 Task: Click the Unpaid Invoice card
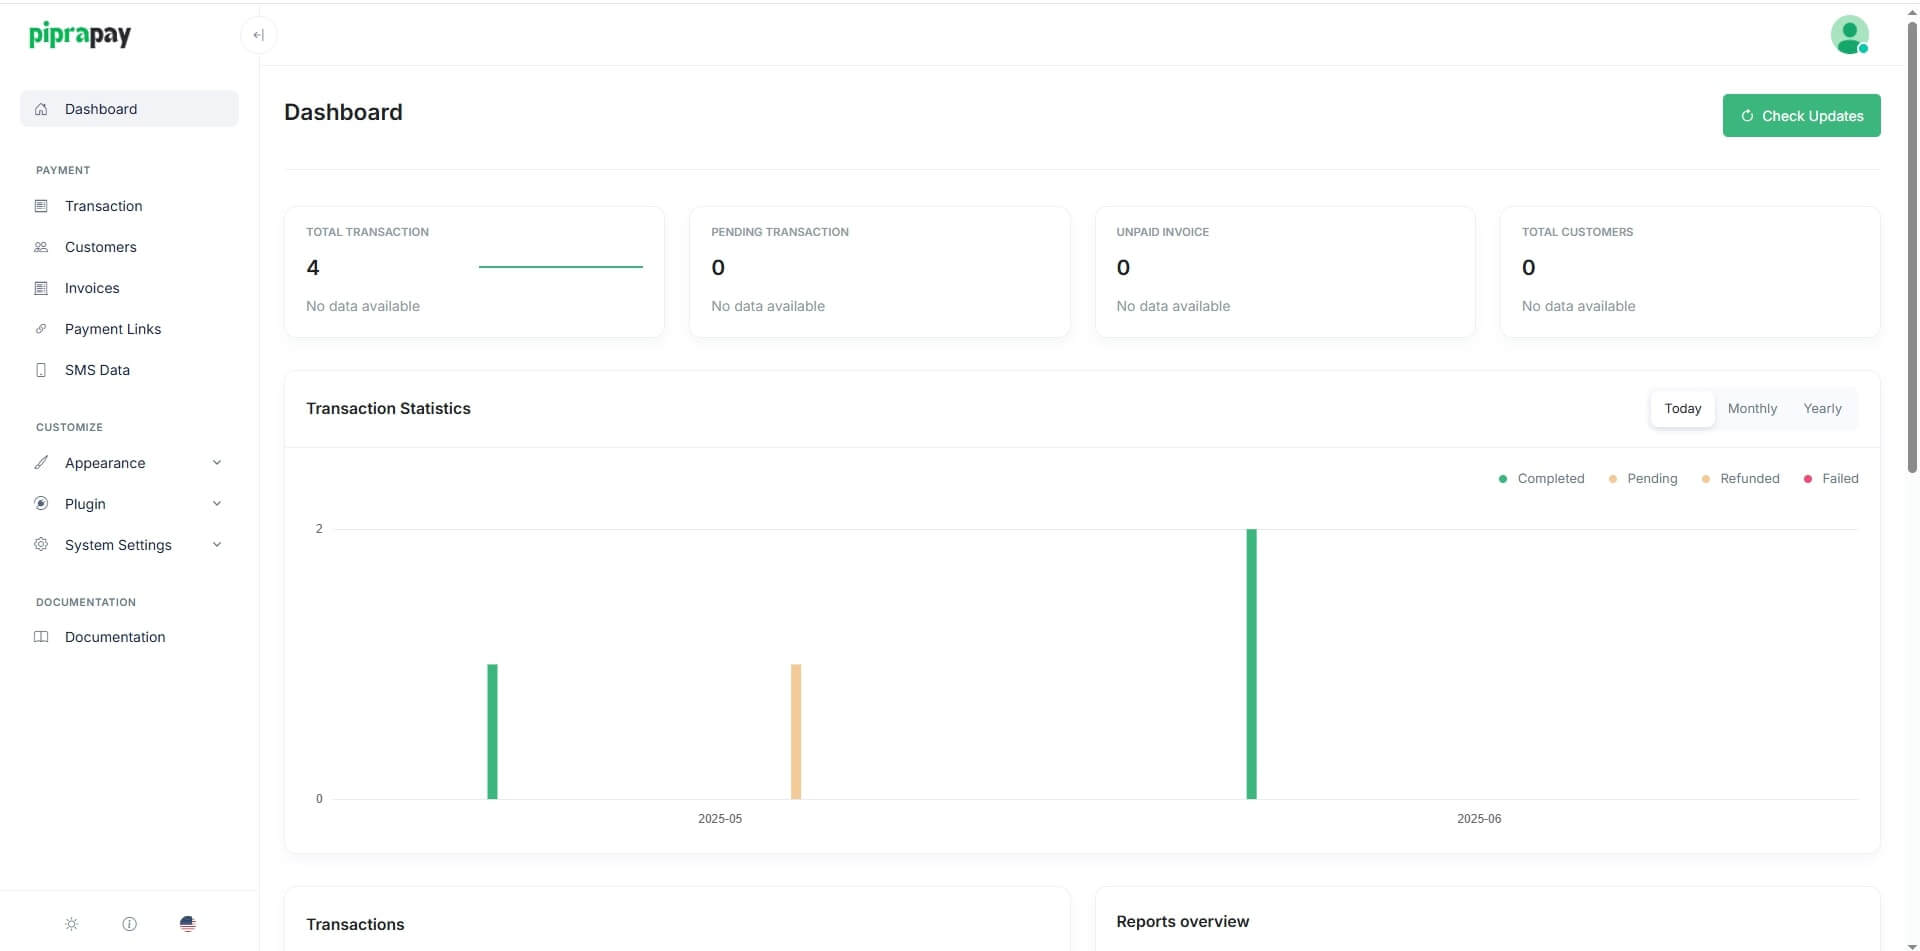pyautogui.click(x=1285, y=272)
